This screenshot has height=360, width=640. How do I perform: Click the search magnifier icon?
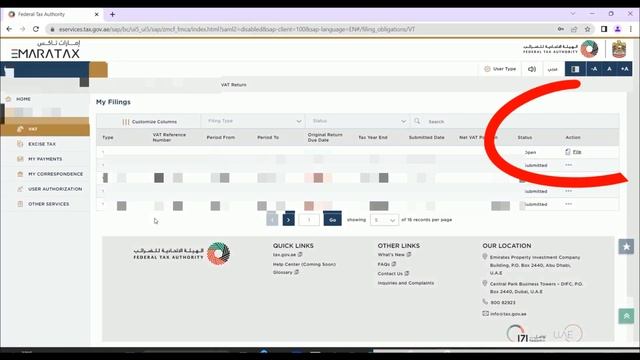417,121
